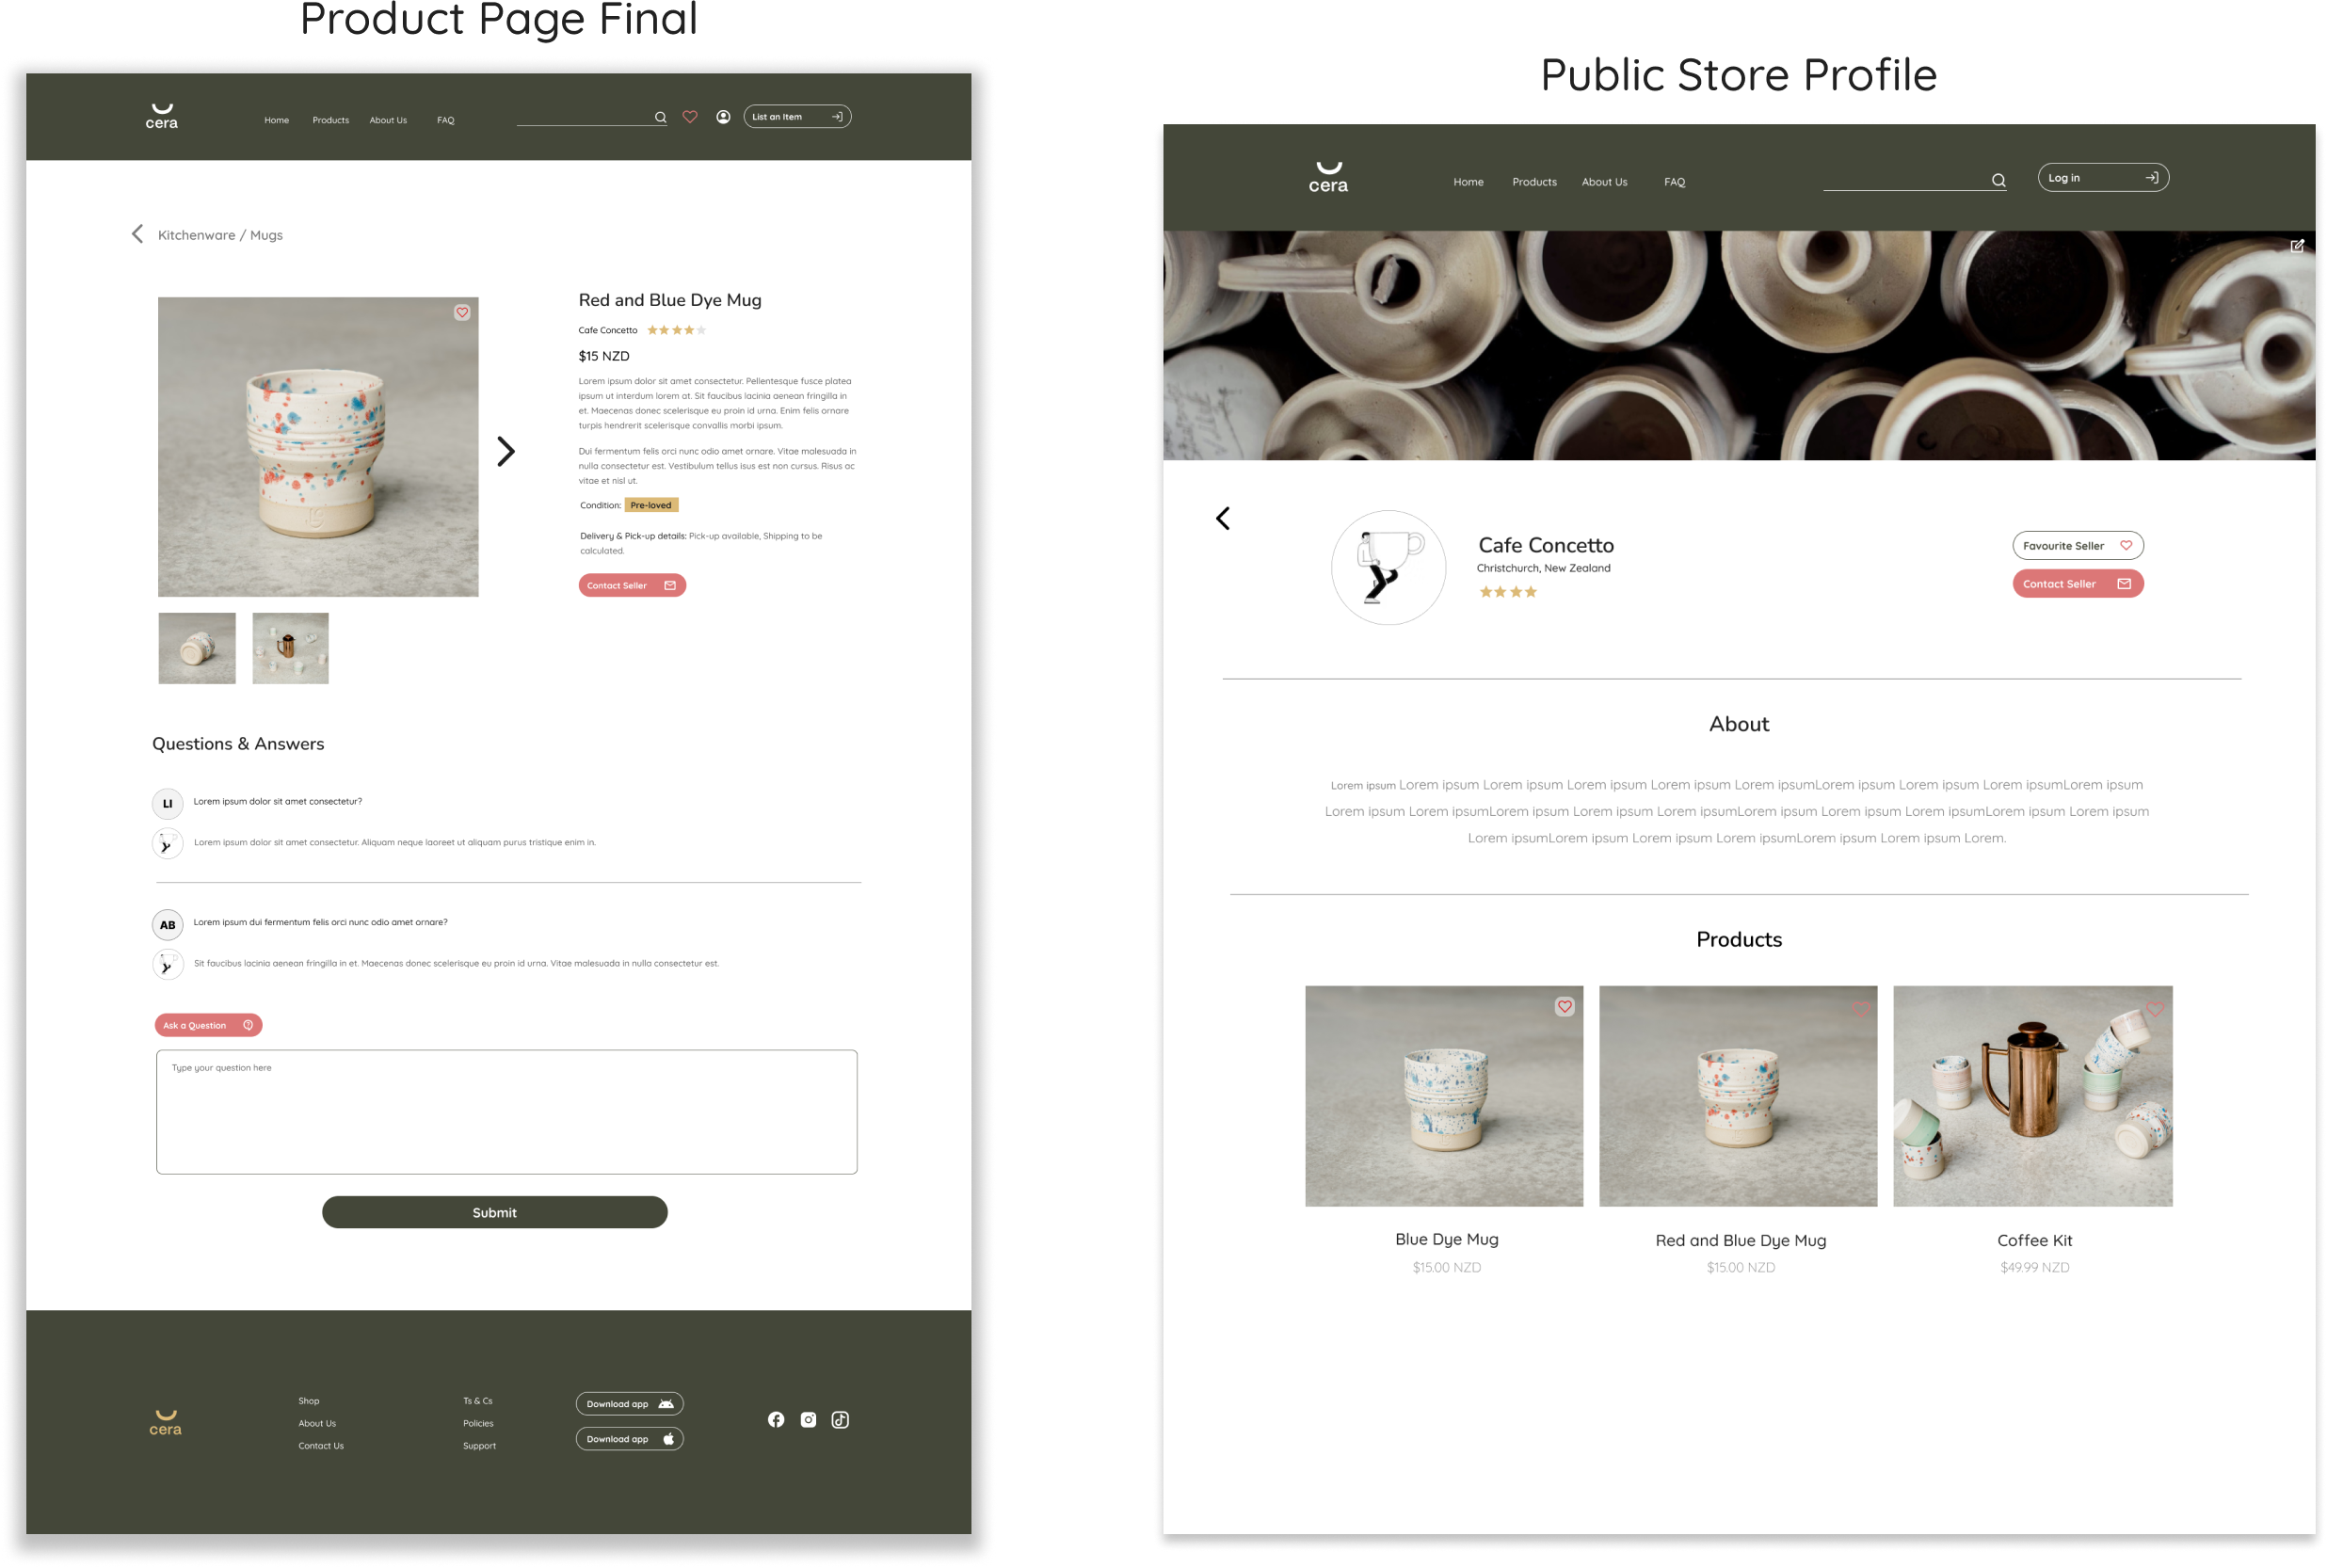Go to next product image with right chevron
Viewport: 2327px width, 1568px height.
(x=506, y=452)
